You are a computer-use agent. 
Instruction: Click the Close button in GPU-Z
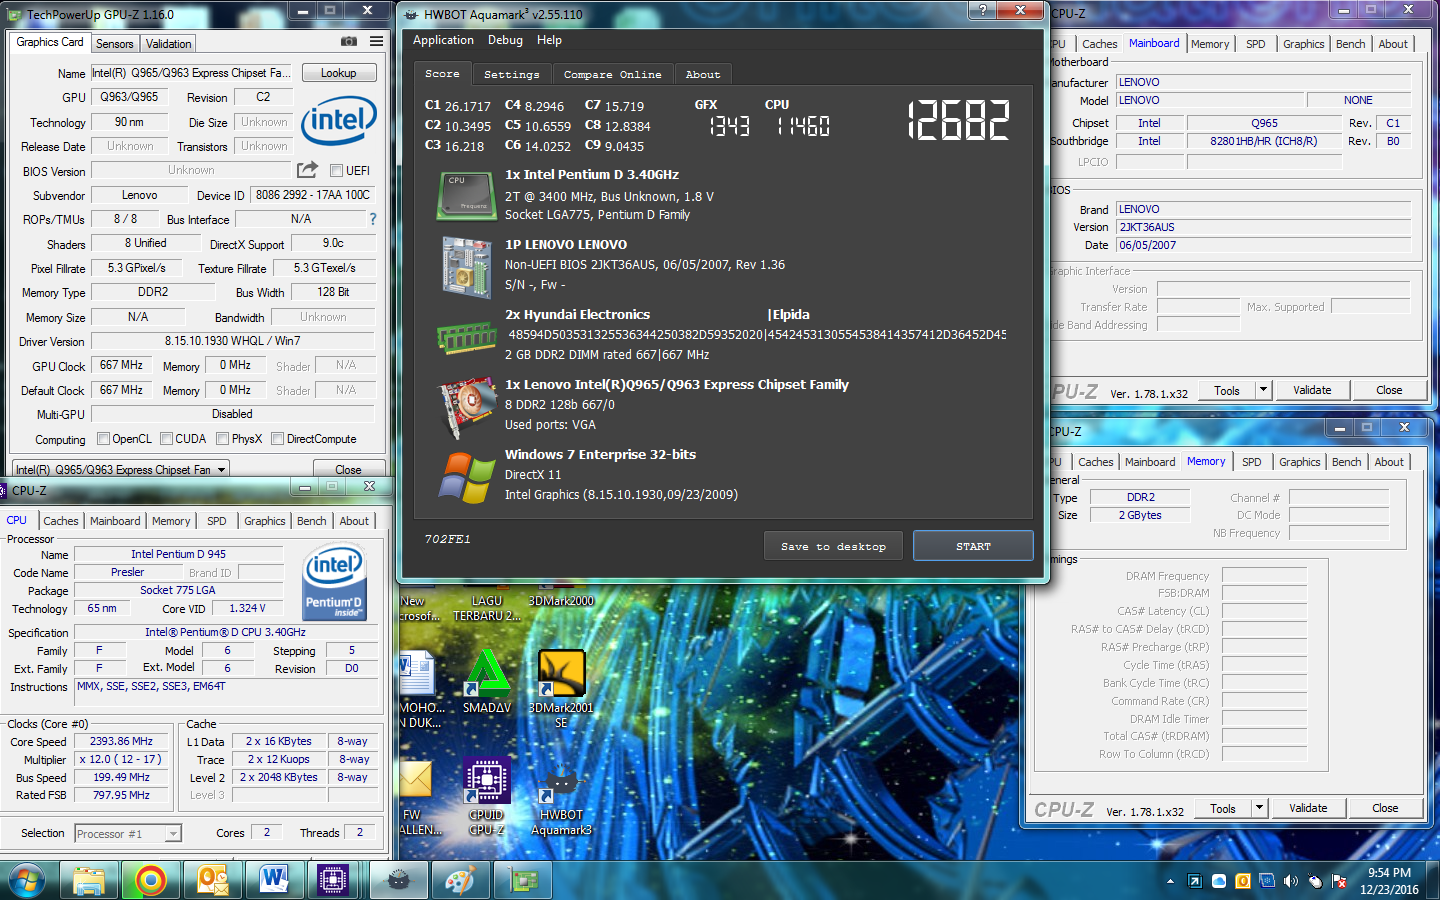(348, 469)
